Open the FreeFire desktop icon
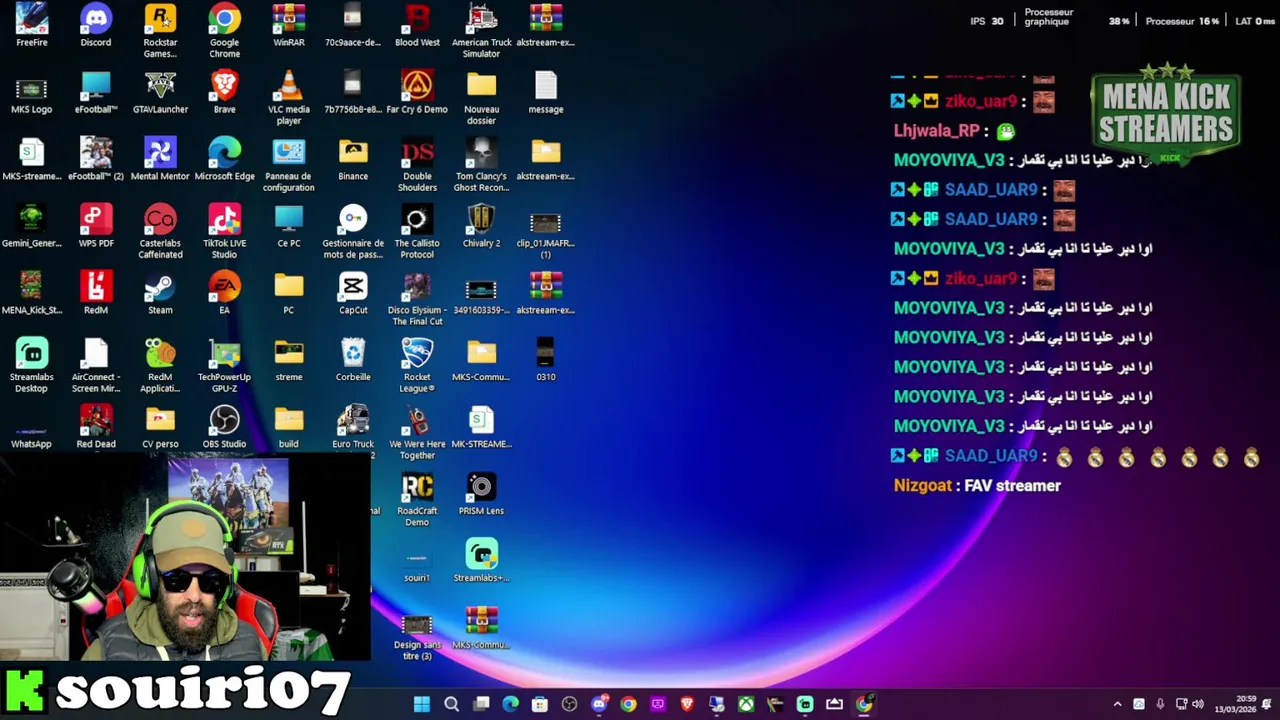Image resolution: width=1280 pixels, height=720 pixels. pyautogui.click(x=31, y=25)
